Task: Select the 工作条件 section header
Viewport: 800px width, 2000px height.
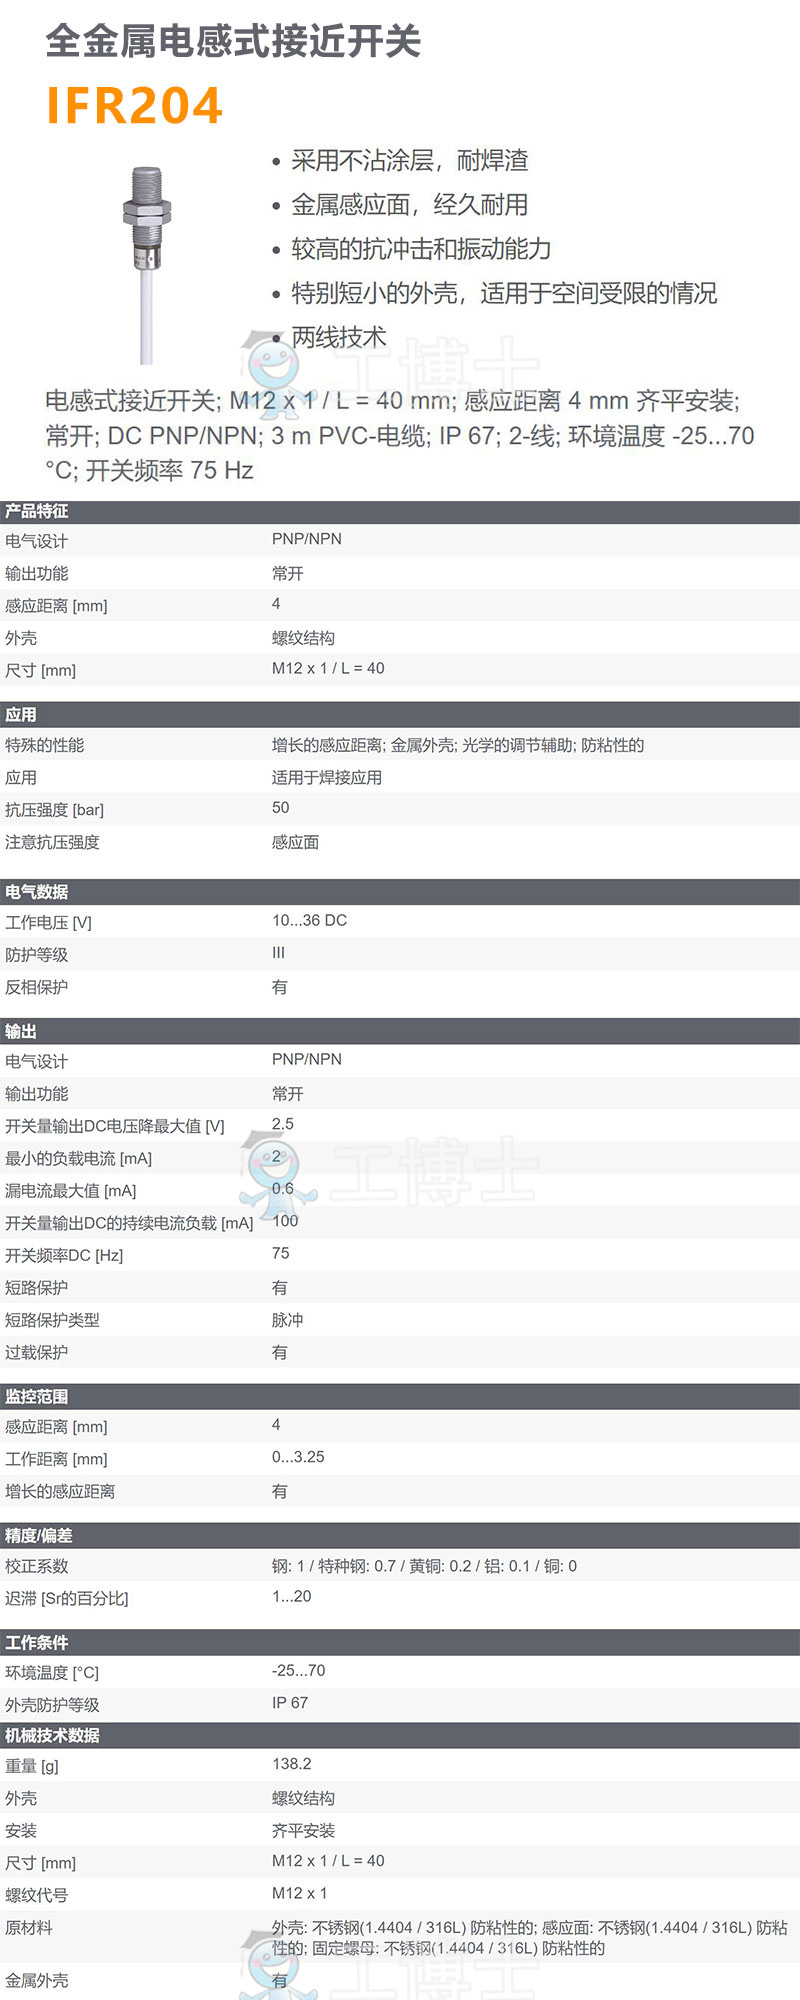Action: (x=37, y=1643)
